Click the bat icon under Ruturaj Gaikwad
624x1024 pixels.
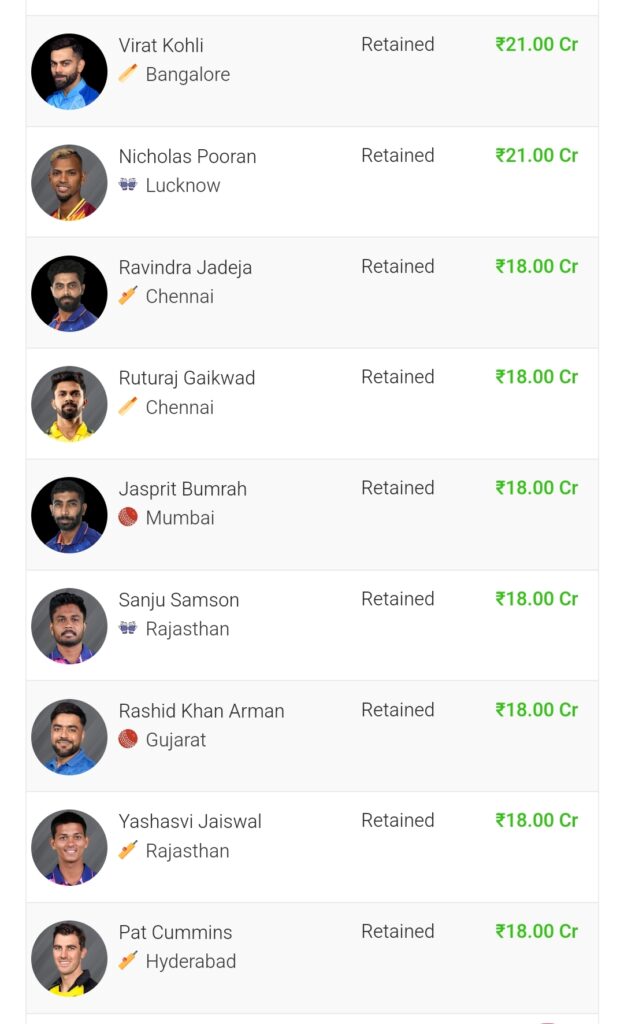click(128, 406)
